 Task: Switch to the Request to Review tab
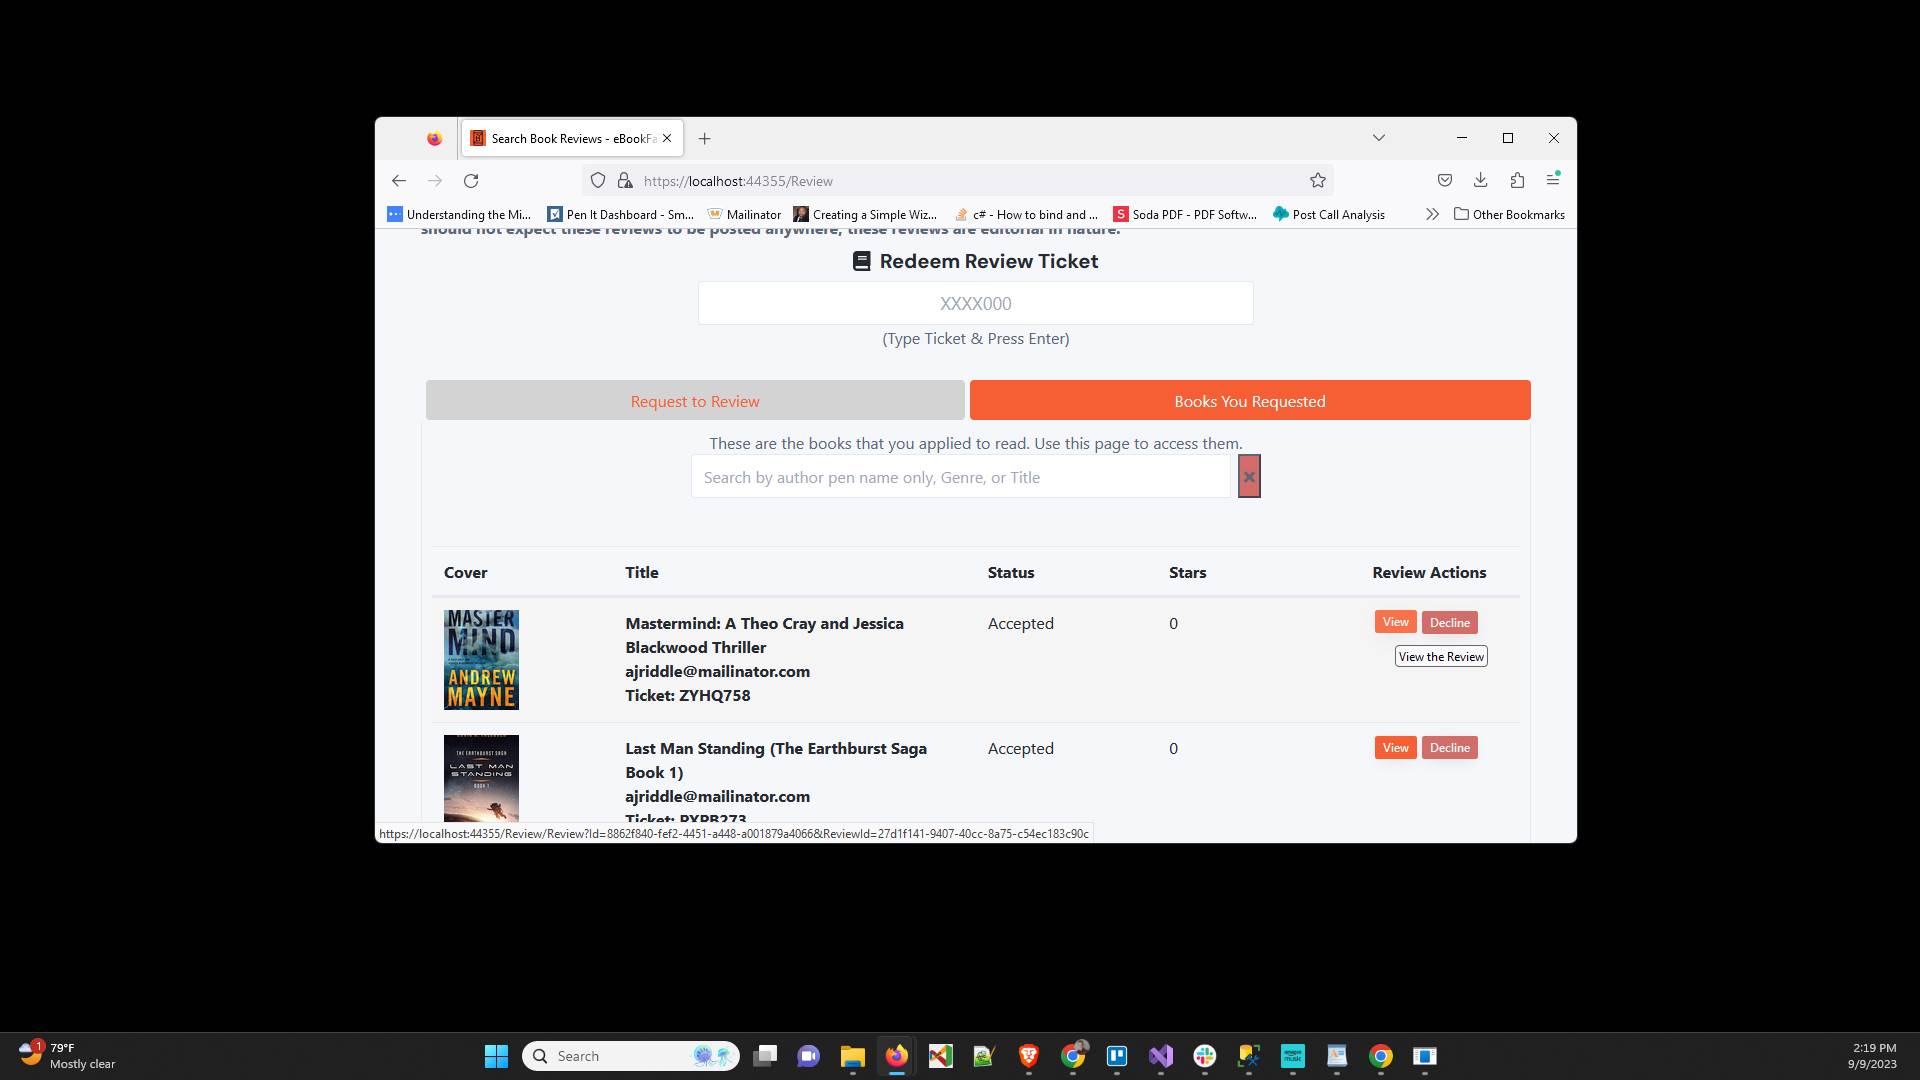tap(694, 400)
